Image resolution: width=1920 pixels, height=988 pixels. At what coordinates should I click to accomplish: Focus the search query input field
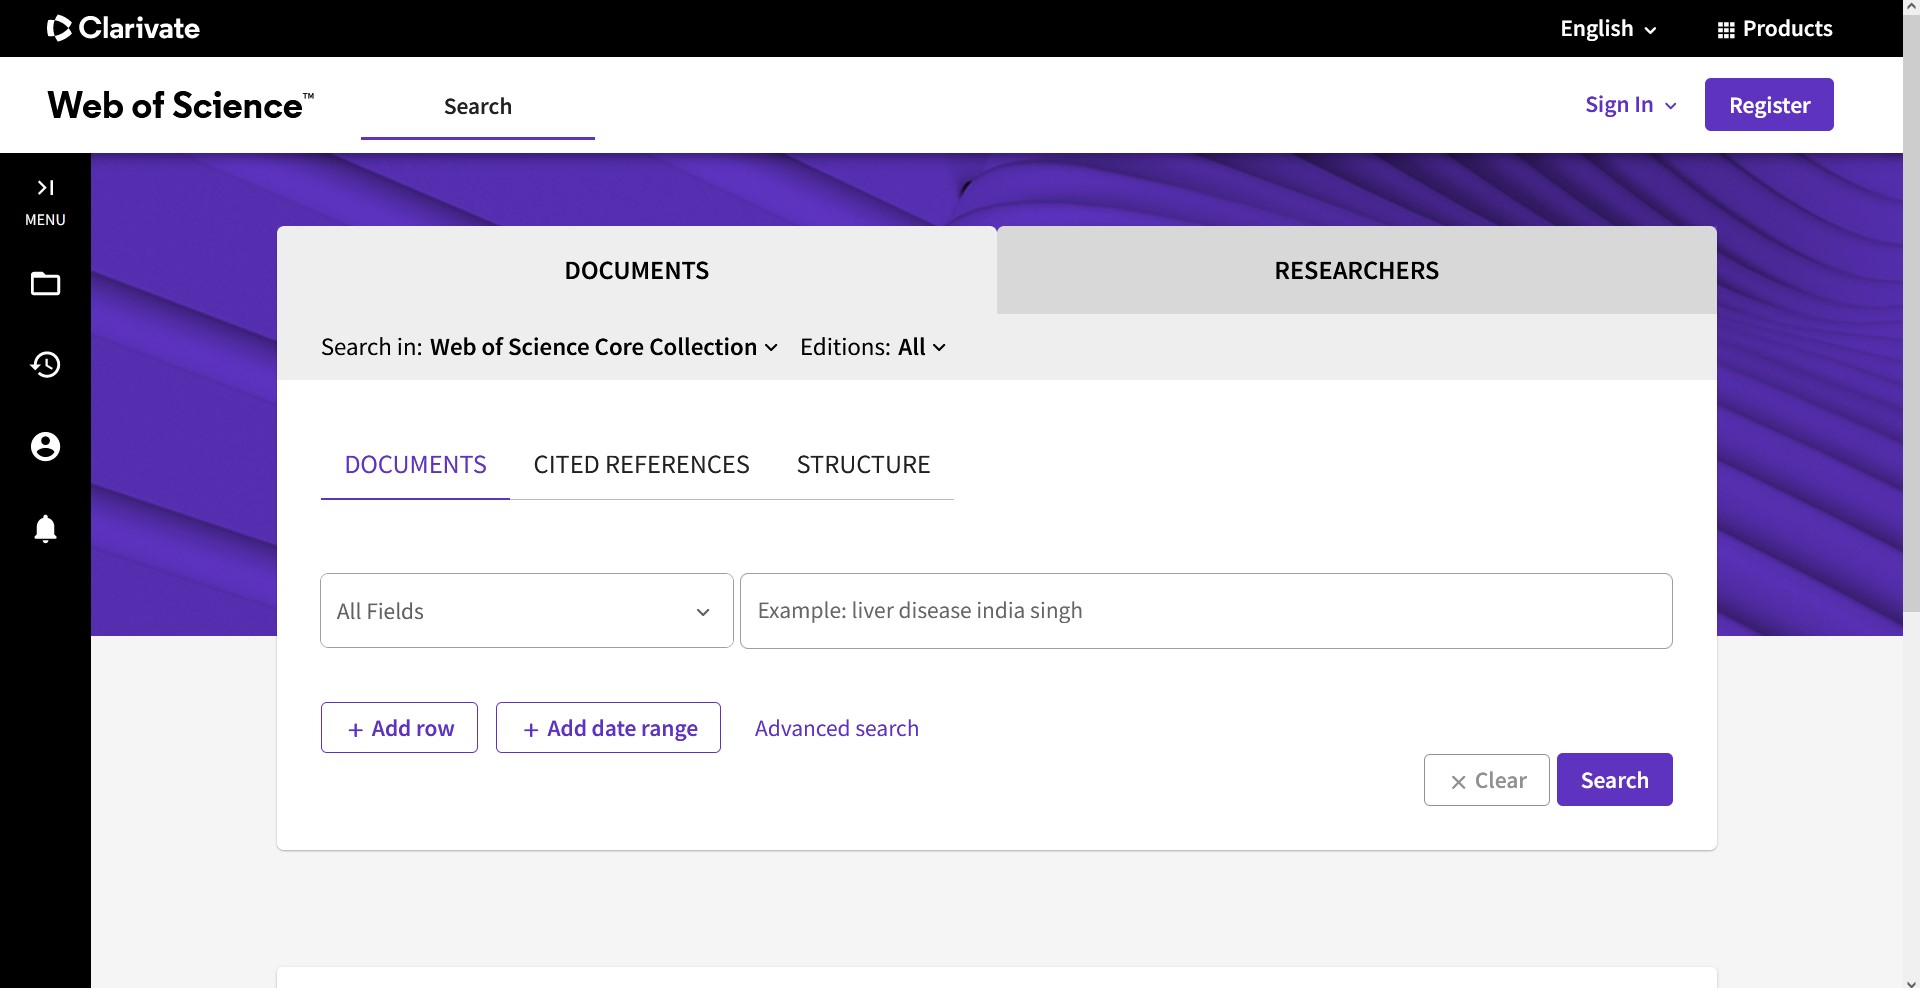1206,611
